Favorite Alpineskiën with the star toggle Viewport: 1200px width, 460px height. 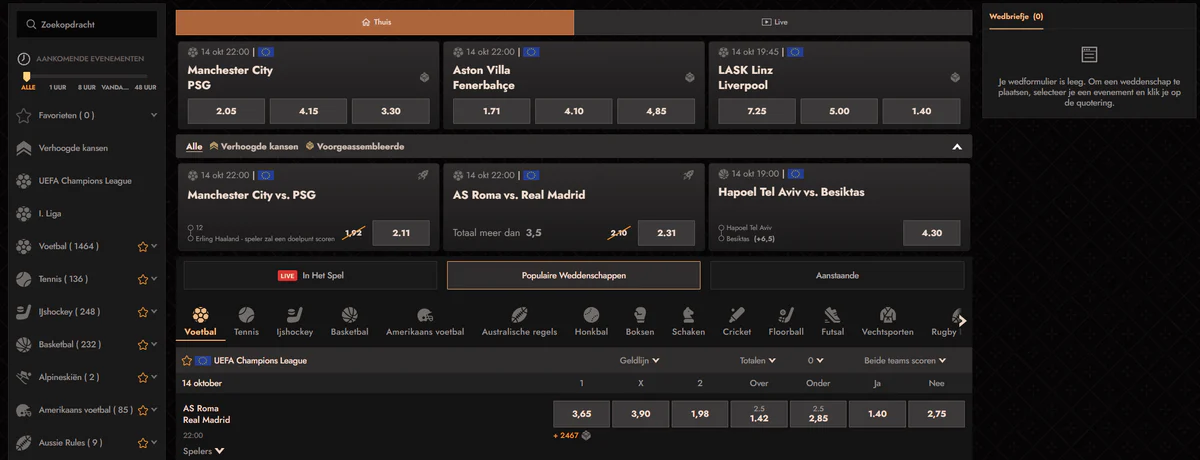tap(143, 377)
